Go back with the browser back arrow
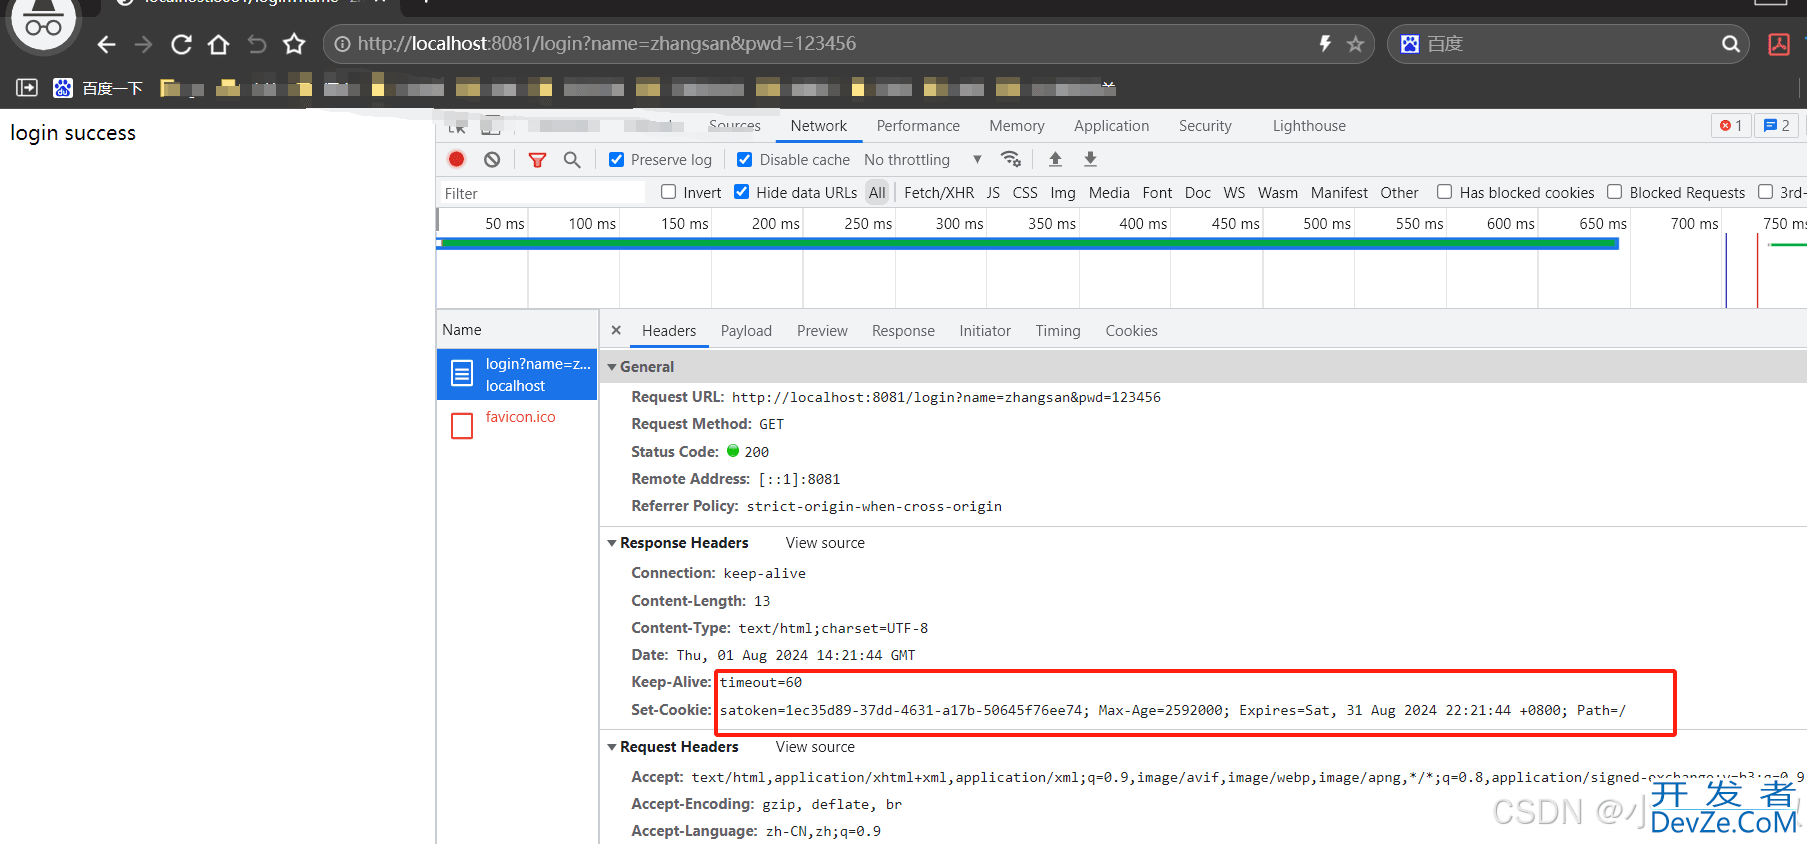This screenshot has height=844, width=1807. tap(107, 44)
